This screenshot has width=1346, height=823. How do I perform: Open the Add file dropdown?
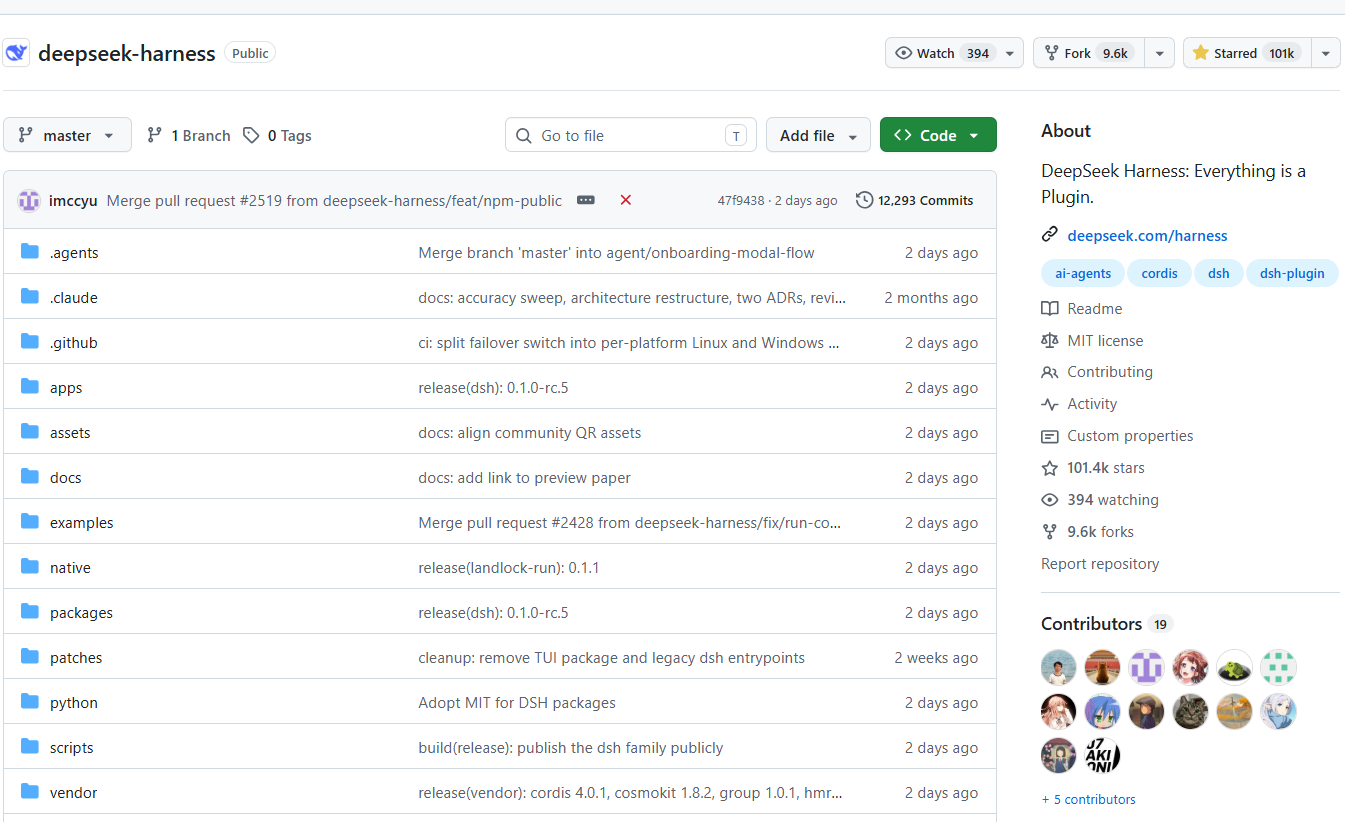[x=818, y=135]
